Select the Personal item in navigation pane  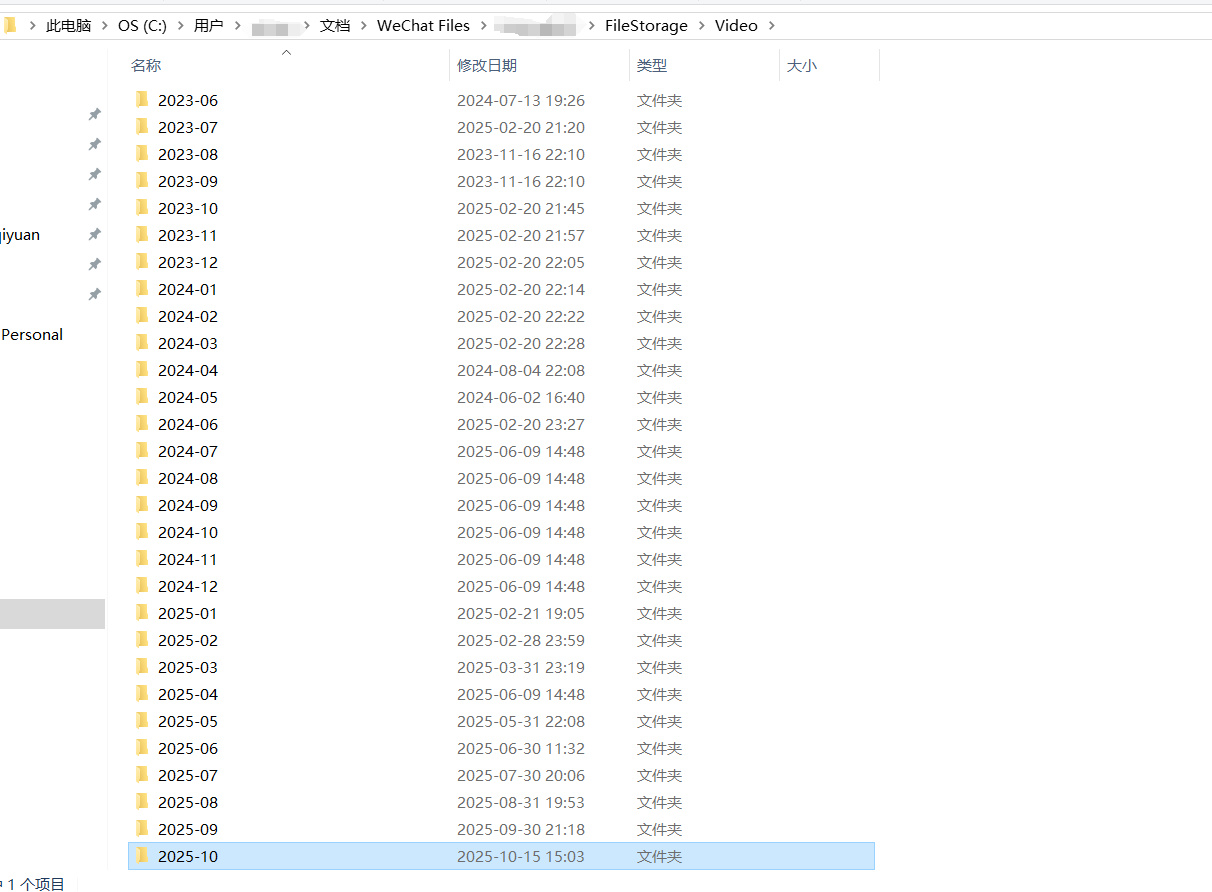coord(32,335)
